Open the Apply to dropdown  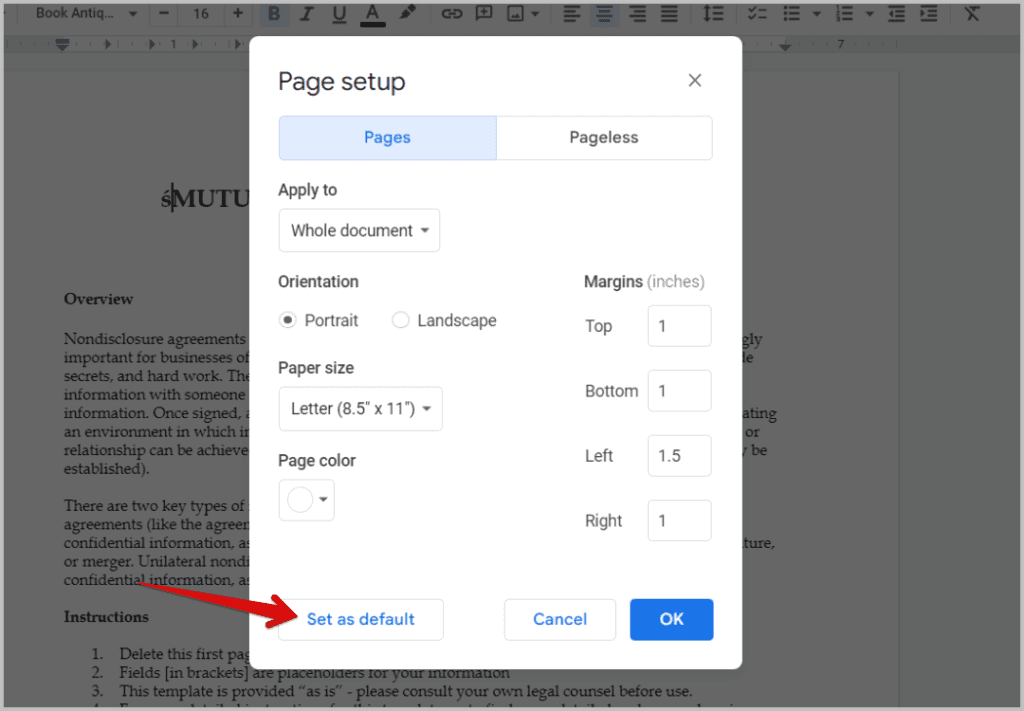(x=359, y=230)
